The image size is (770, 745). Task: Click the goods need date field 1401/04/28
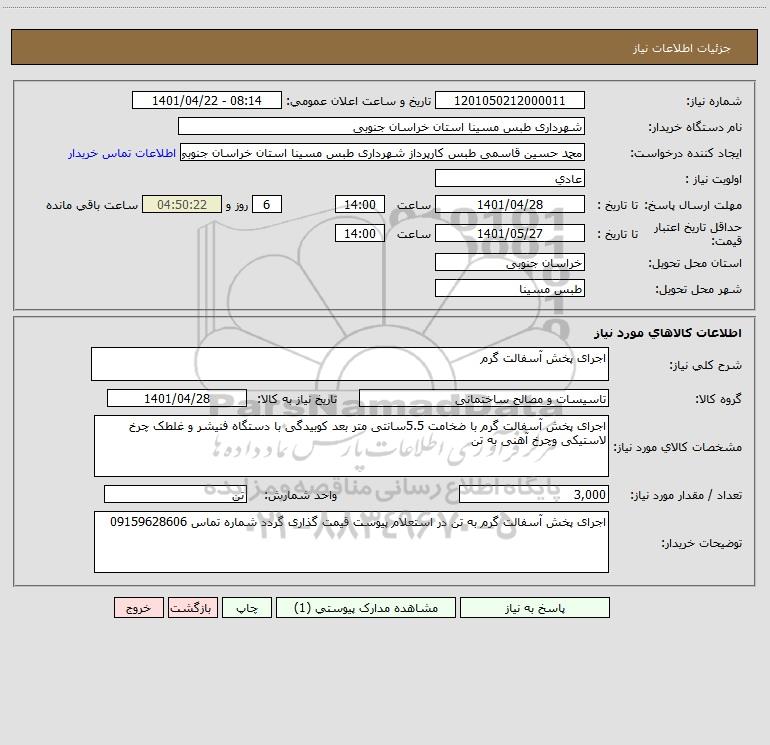click(x=177, y=398)
